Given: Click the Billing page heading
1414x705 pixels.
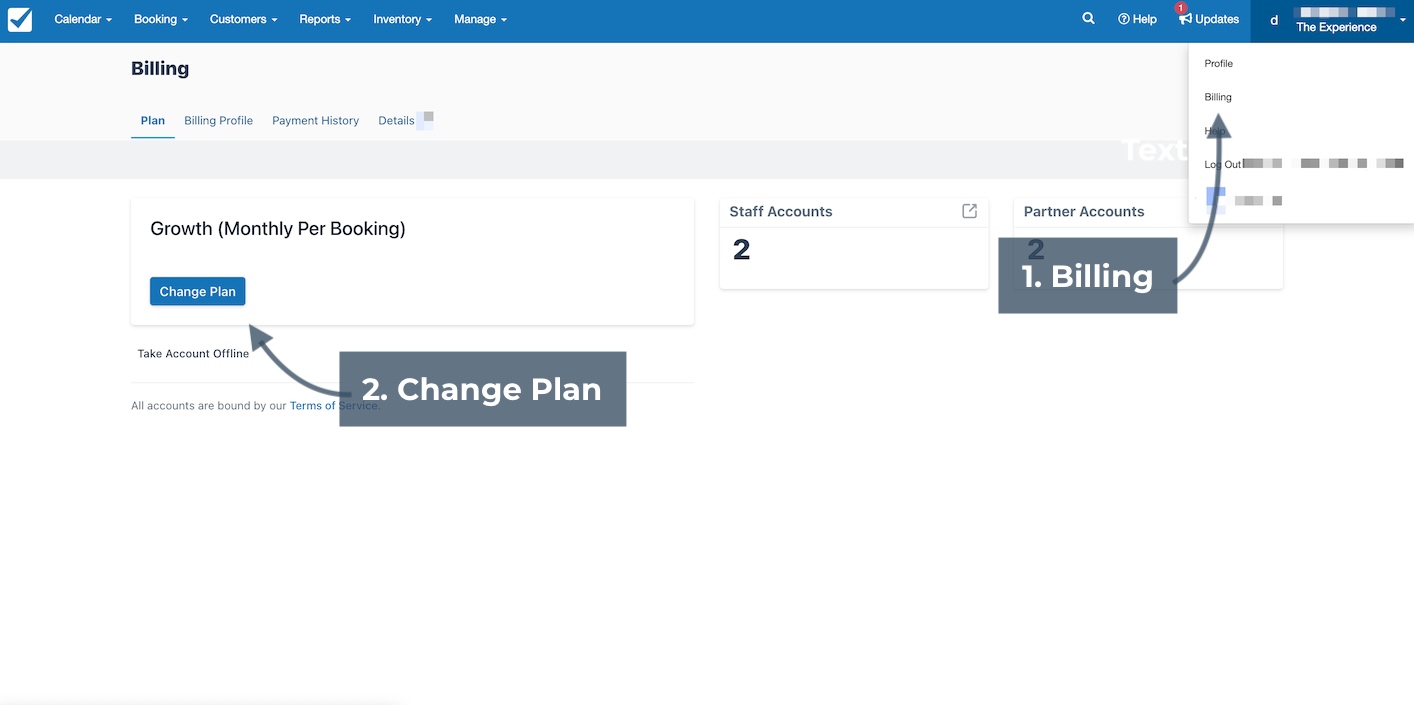Looking at the screenshot, I should coord(160,68).
